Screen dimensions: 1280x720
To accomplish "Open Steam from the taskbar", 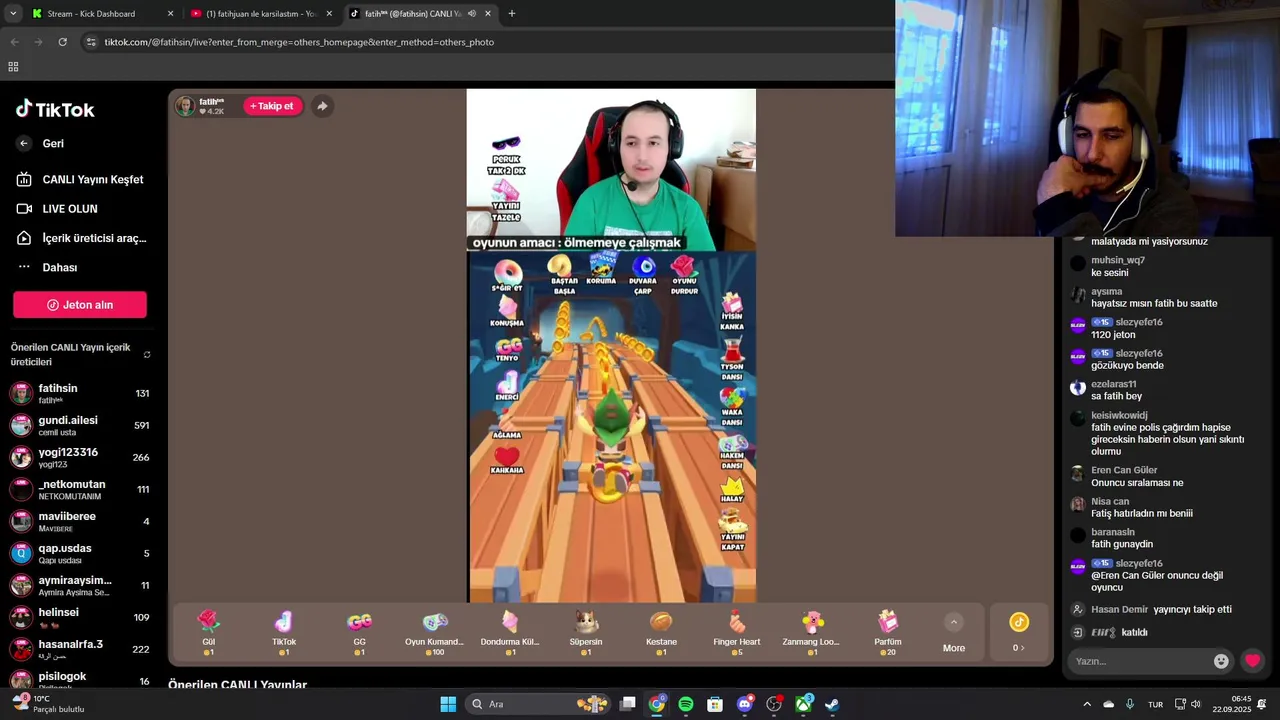I will click(x=832, y=704).
